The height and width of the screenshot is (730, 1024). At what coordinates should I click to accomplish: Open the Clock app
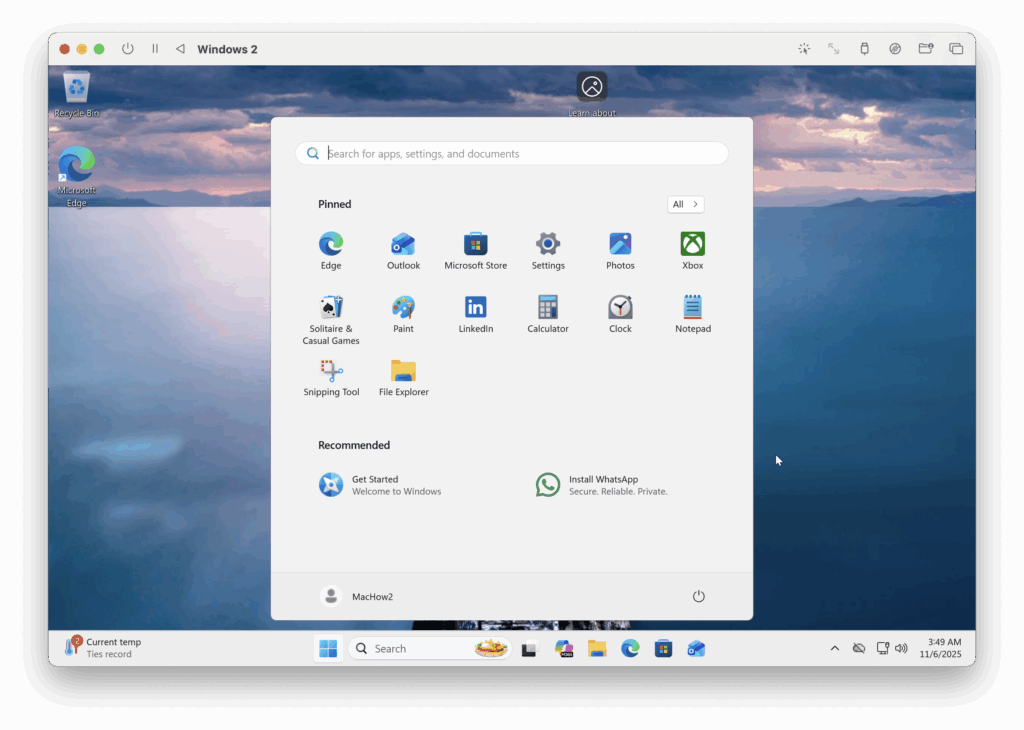click(620, 312)
